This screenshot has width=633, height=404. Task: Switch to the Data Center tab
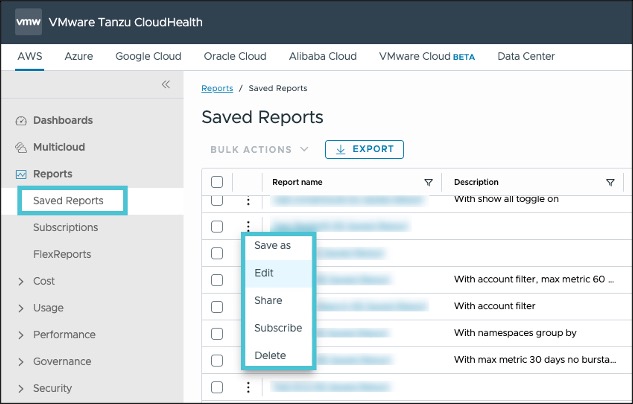(x=526, y=56)
